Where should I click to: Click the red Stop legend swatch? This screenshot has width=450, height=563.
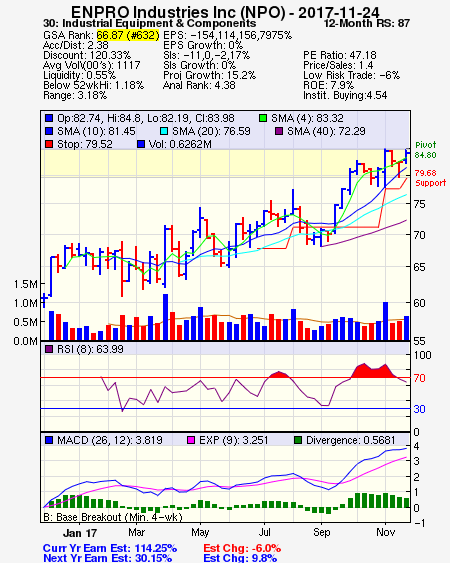[49, 144]
